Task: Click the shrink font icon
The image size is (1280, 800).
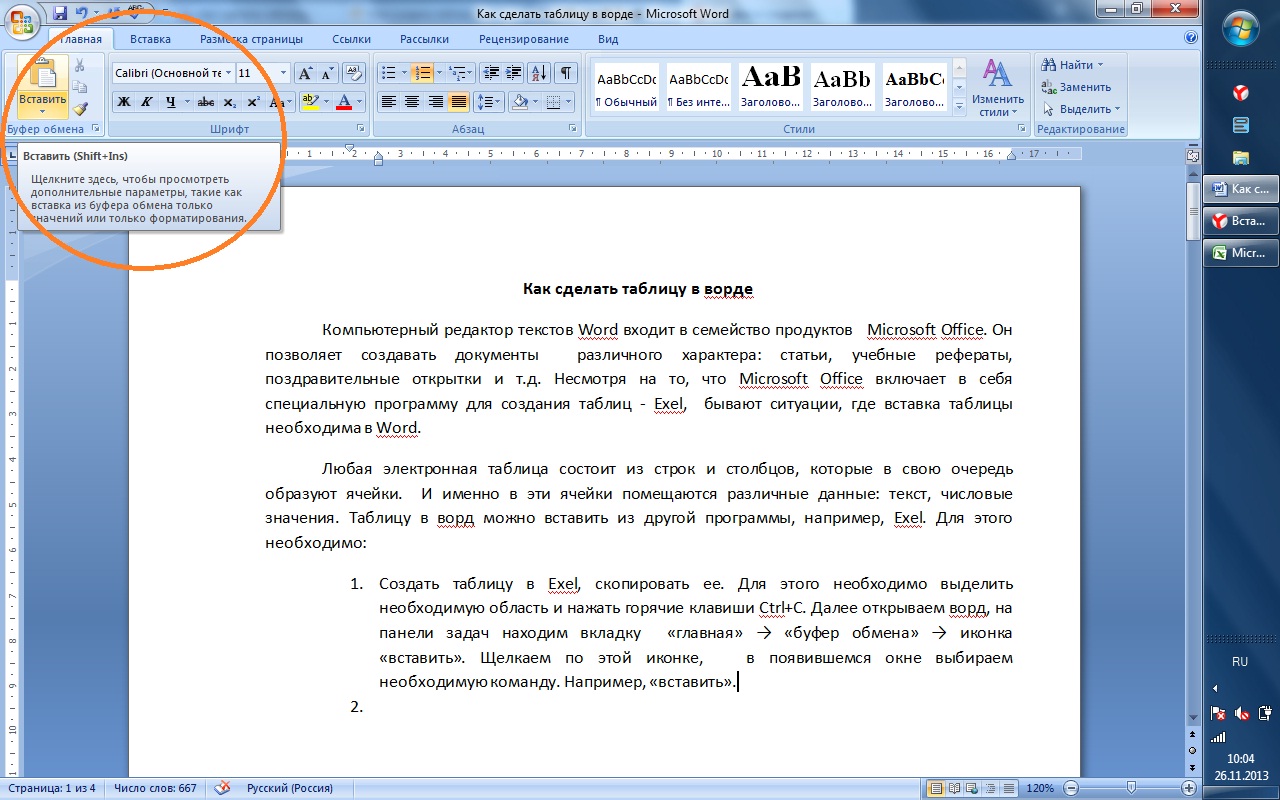Action: tap(327, 73)
